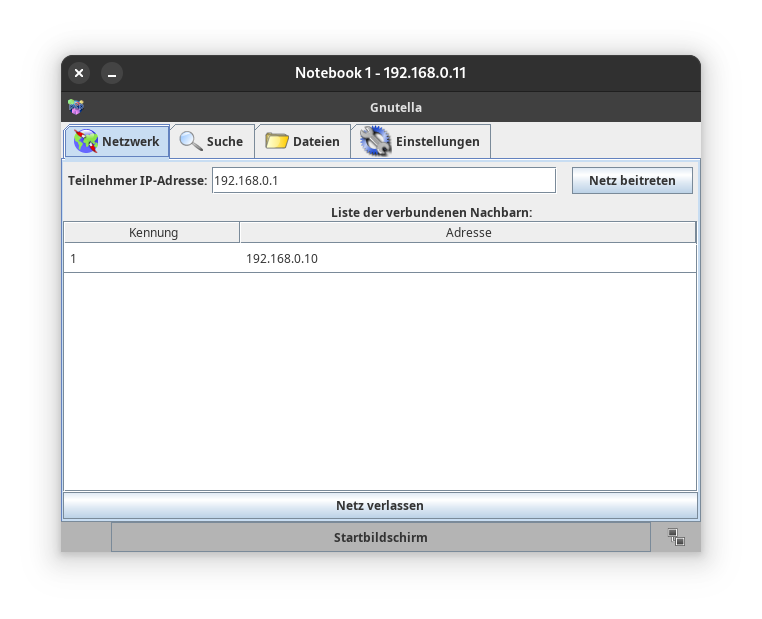Viewport: 762px width, 619px height.
Task: Return to Startbildschirm via the bottom bar
Action: (x=380, y=537)
